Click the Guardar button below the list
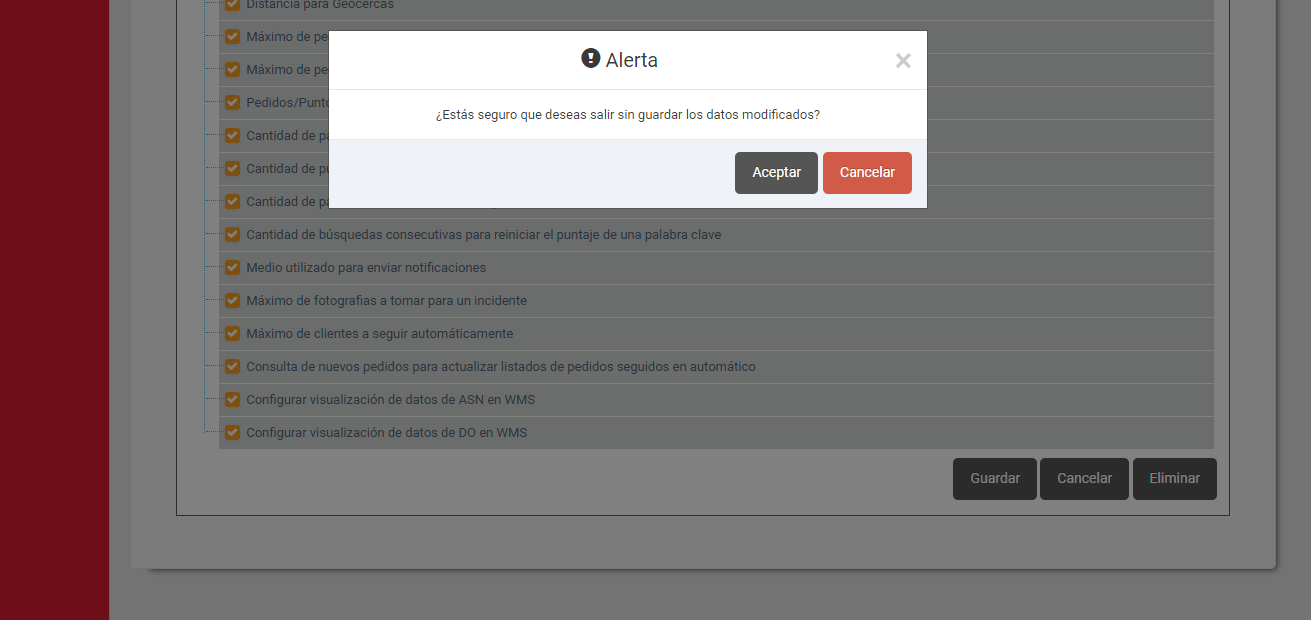1311x620 pixels. 994,479
